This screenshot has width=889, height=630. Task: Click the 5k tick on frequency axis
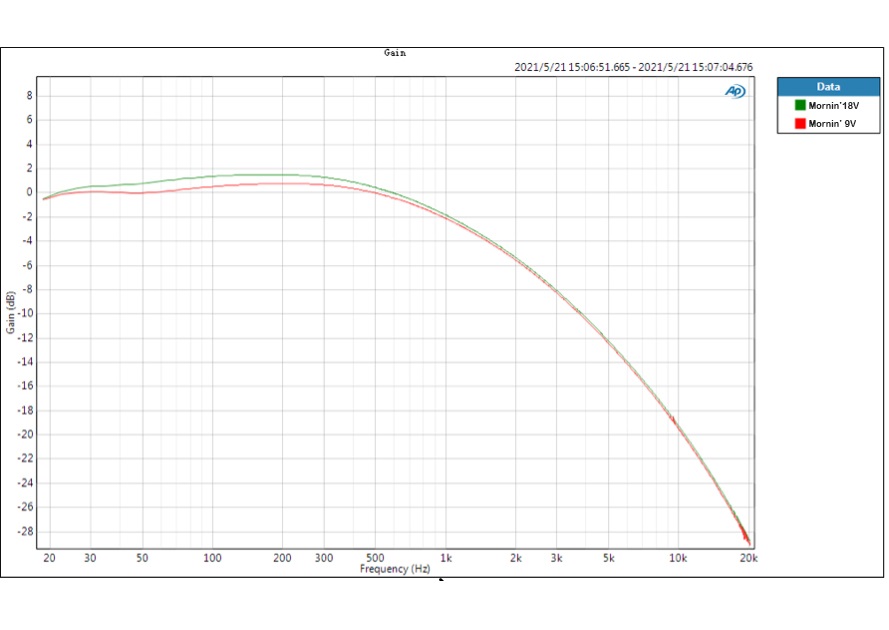(x=609, y=558)
